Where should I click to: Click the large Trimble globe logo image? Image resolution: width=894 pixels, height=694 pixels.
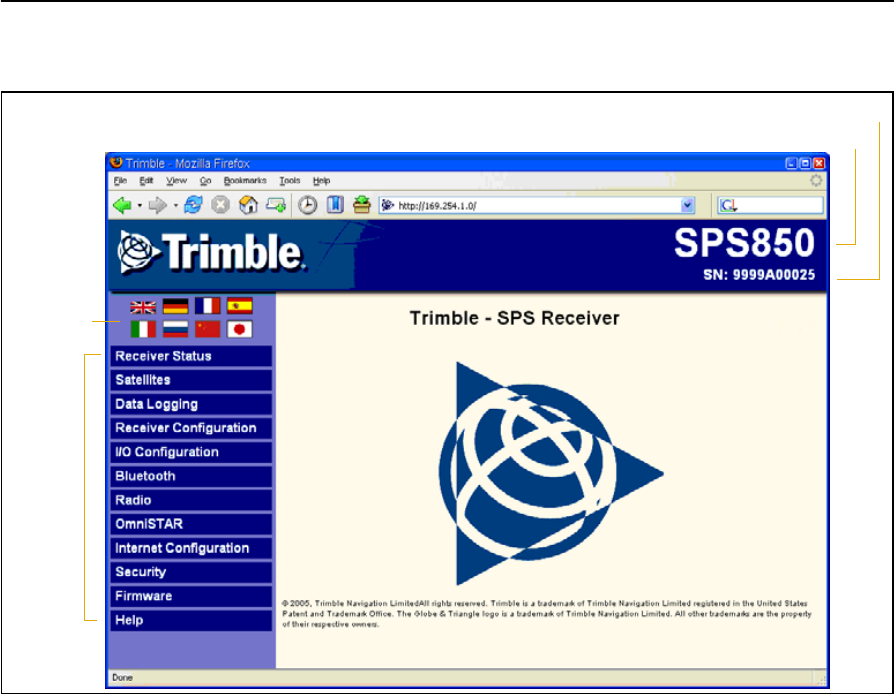tap(552, 473)
